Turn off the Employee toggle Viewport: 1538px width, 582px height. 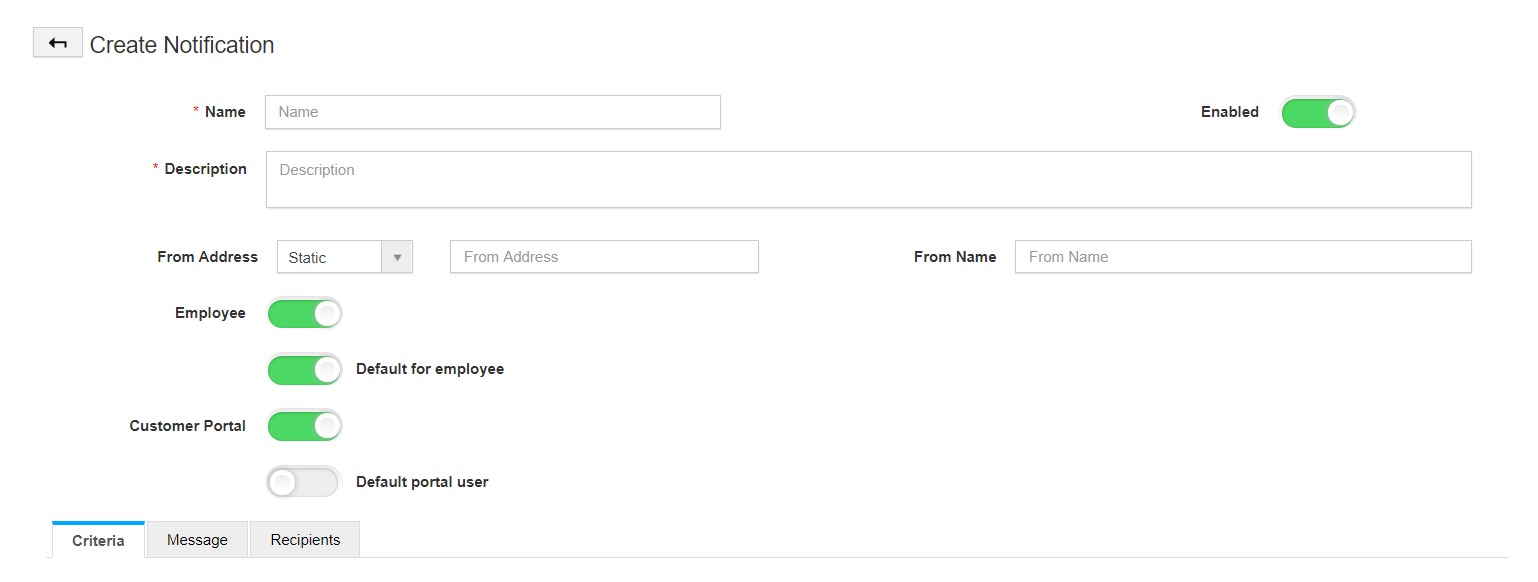305,314
